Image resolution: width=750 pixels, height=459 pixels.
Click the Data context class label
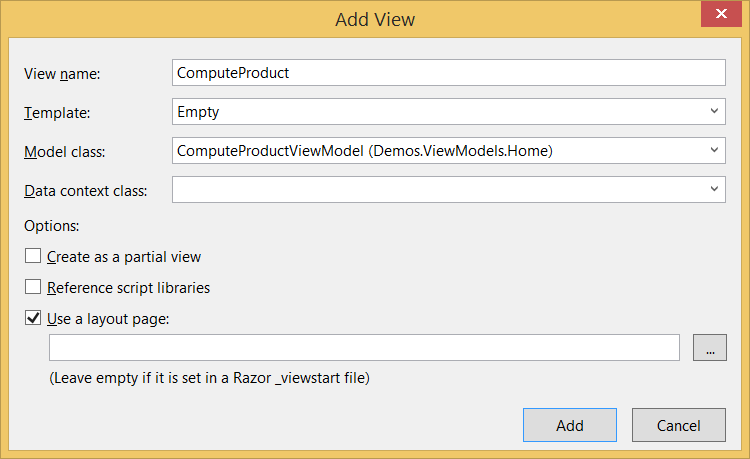(85, 190)
